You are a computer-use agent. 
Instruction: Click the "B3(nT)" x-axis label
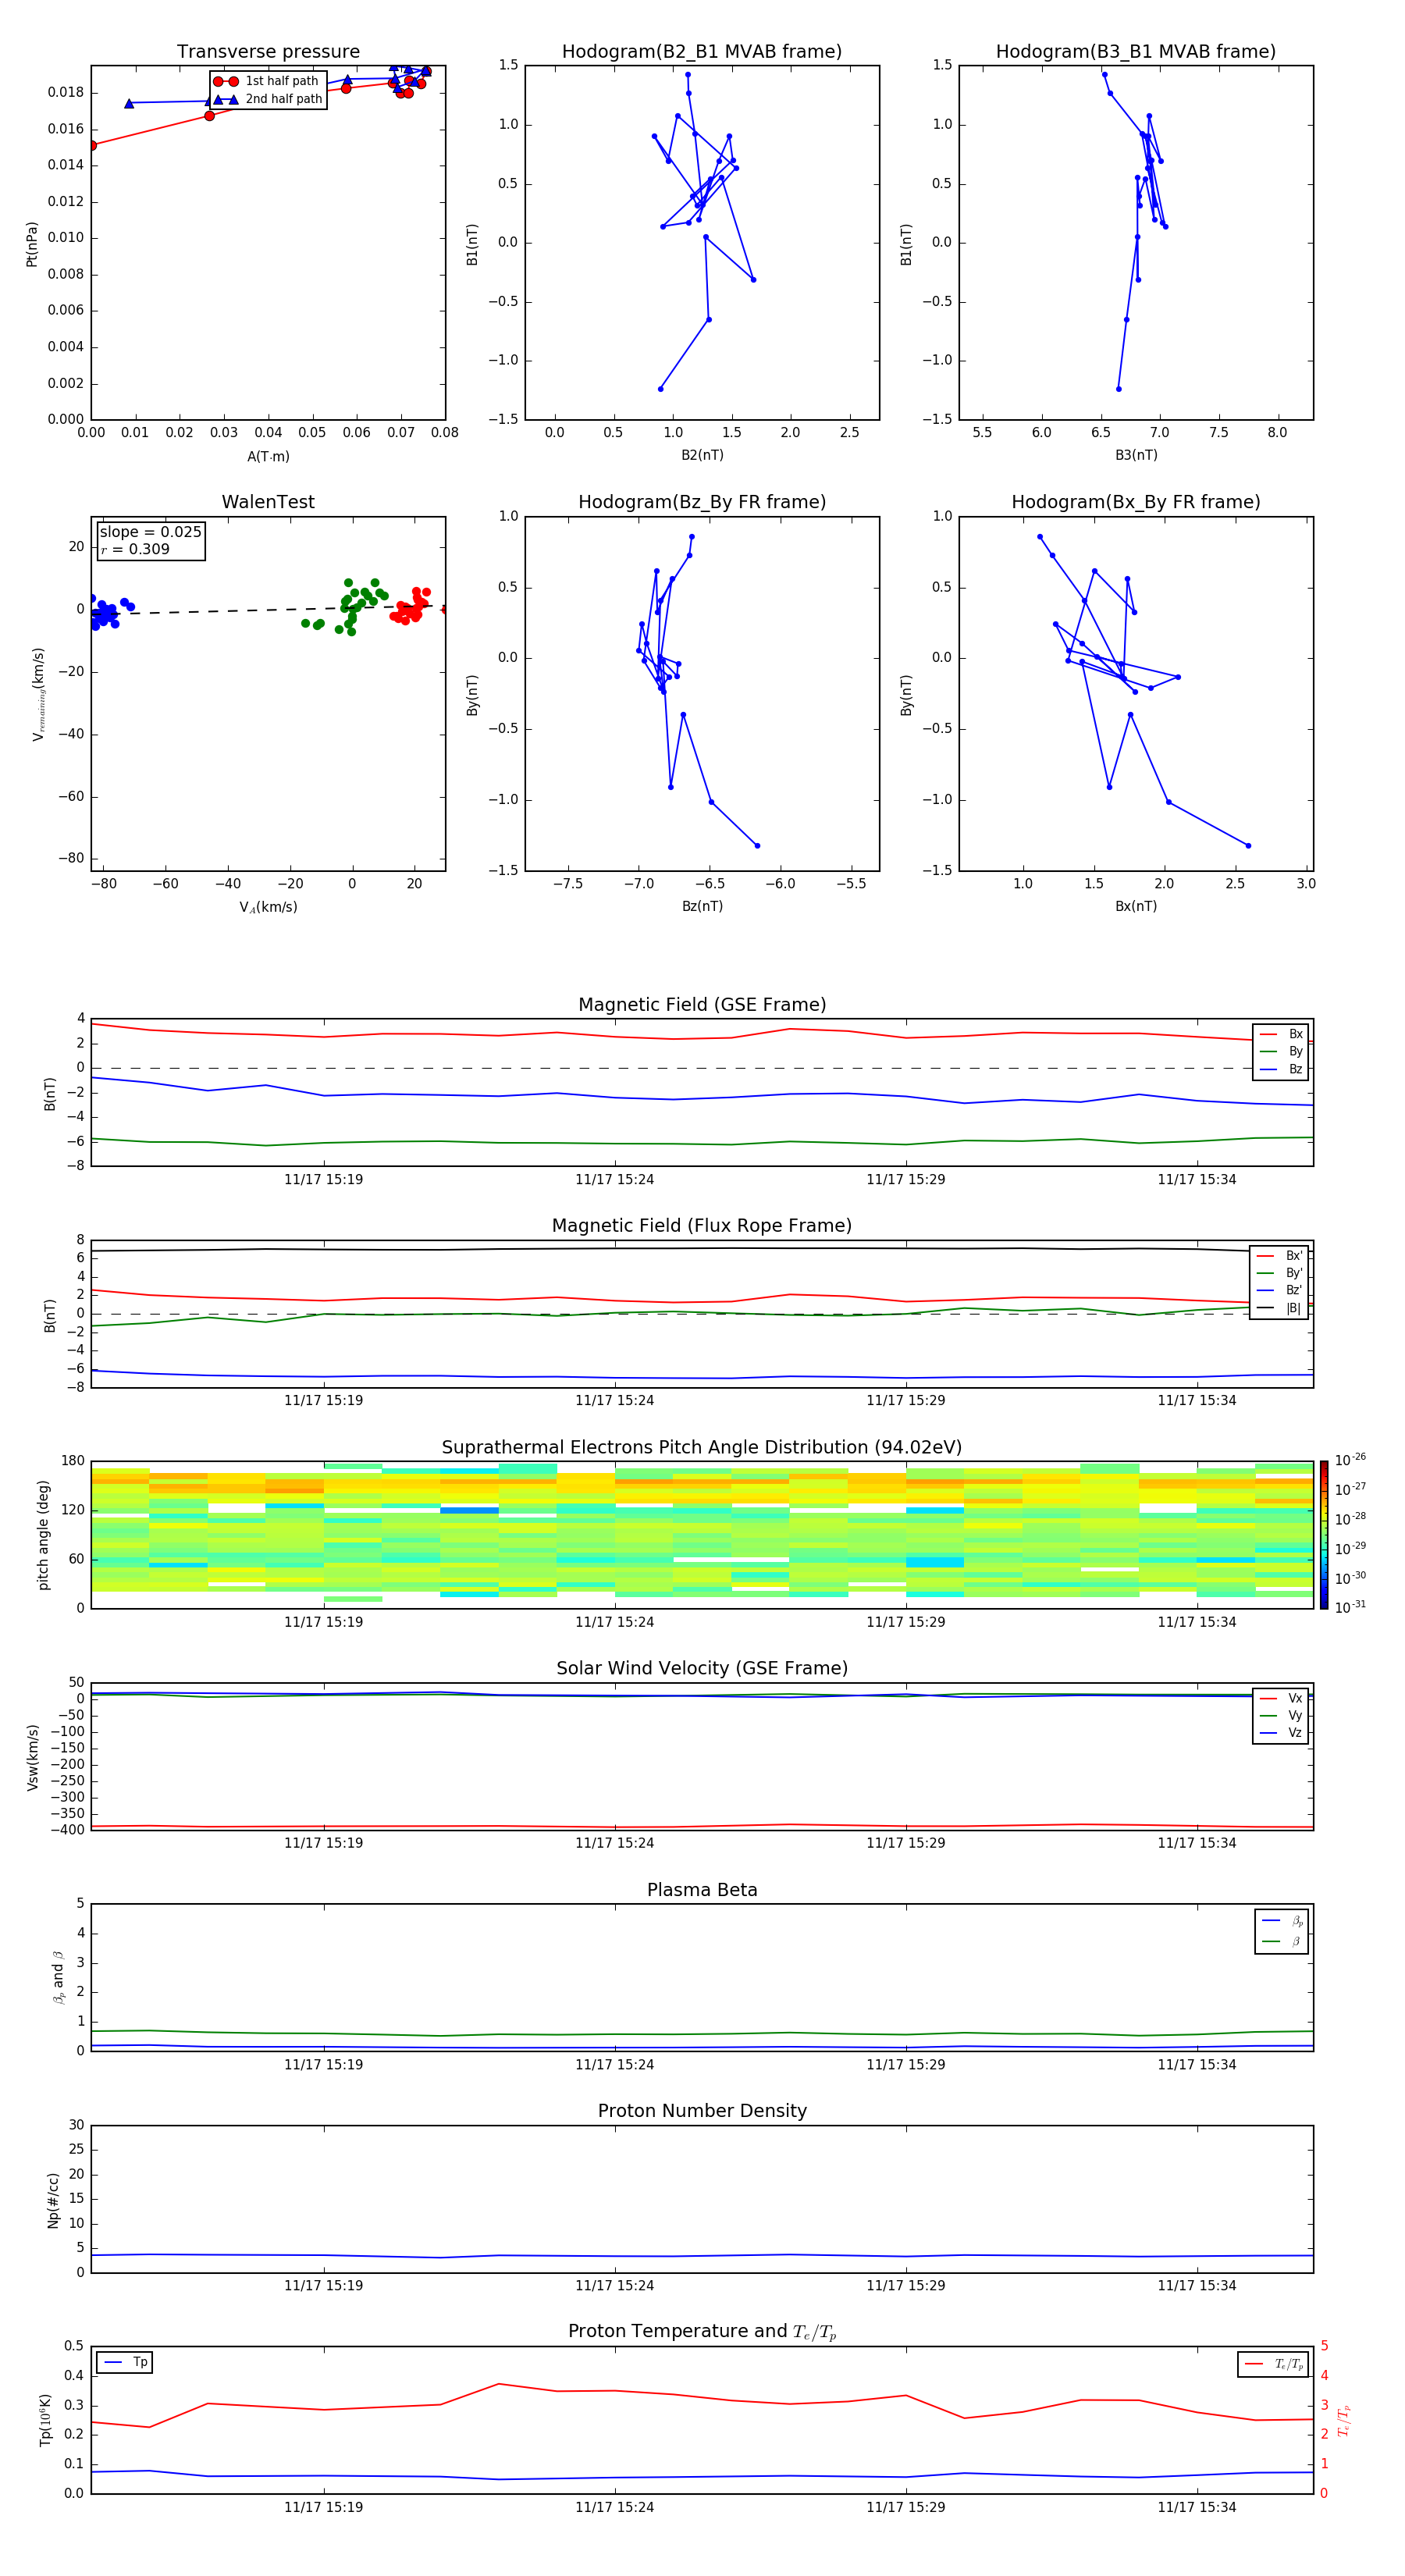(1136, 455)
